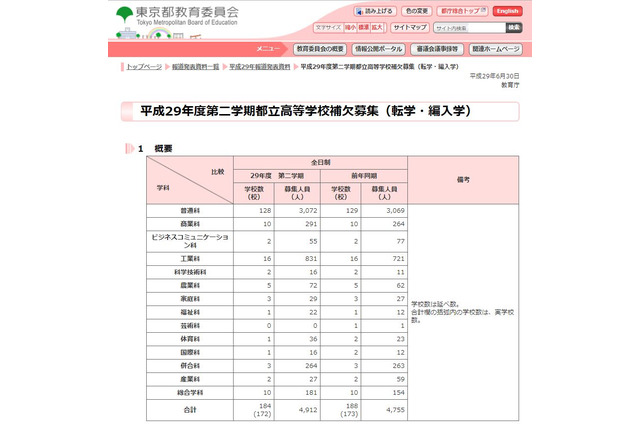
Task: Click the 教育庁 department label
Action: point(510,85)
